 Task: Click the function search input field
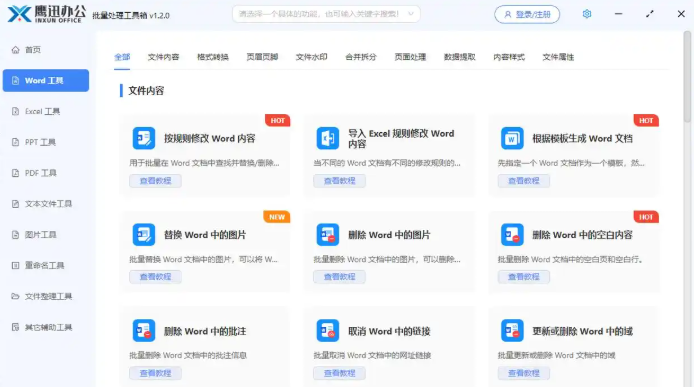coord(326,14)
